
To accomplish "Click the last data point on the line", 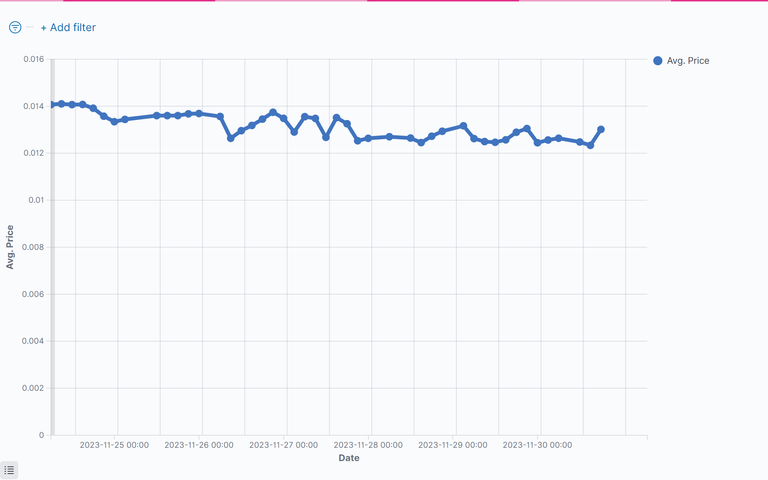I will 601,129.
